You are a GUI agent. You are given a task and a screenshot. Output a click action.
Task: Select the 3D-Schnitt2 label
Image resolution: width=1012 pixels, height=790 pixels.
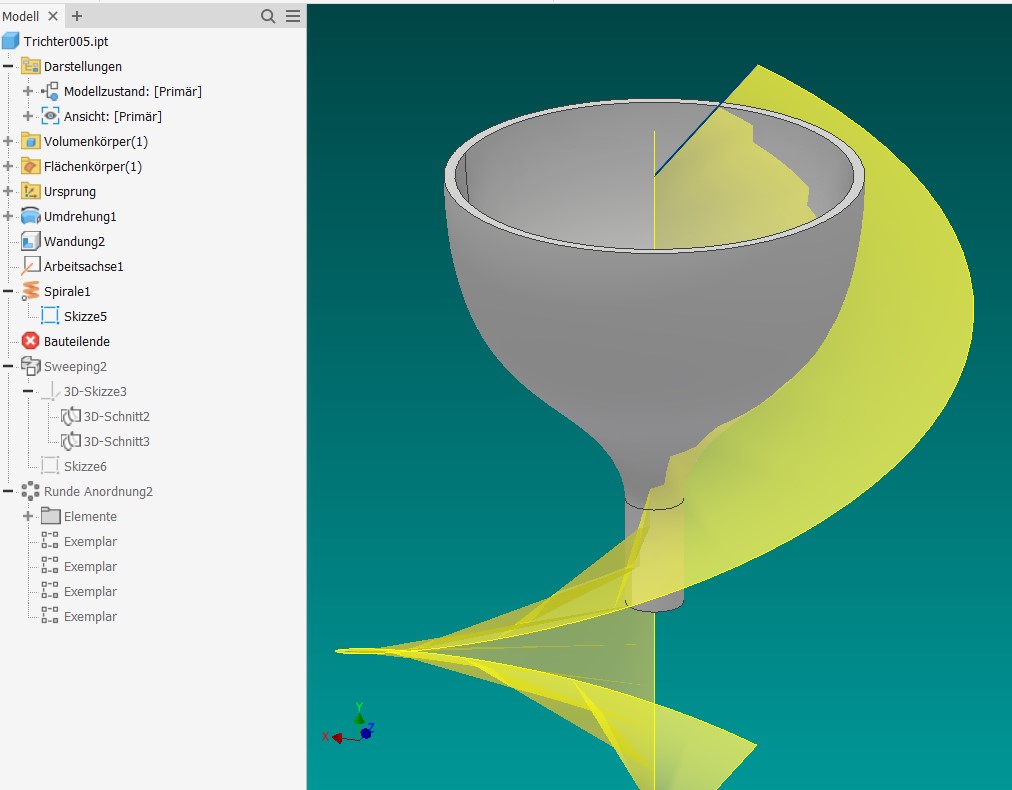[117, 416]
